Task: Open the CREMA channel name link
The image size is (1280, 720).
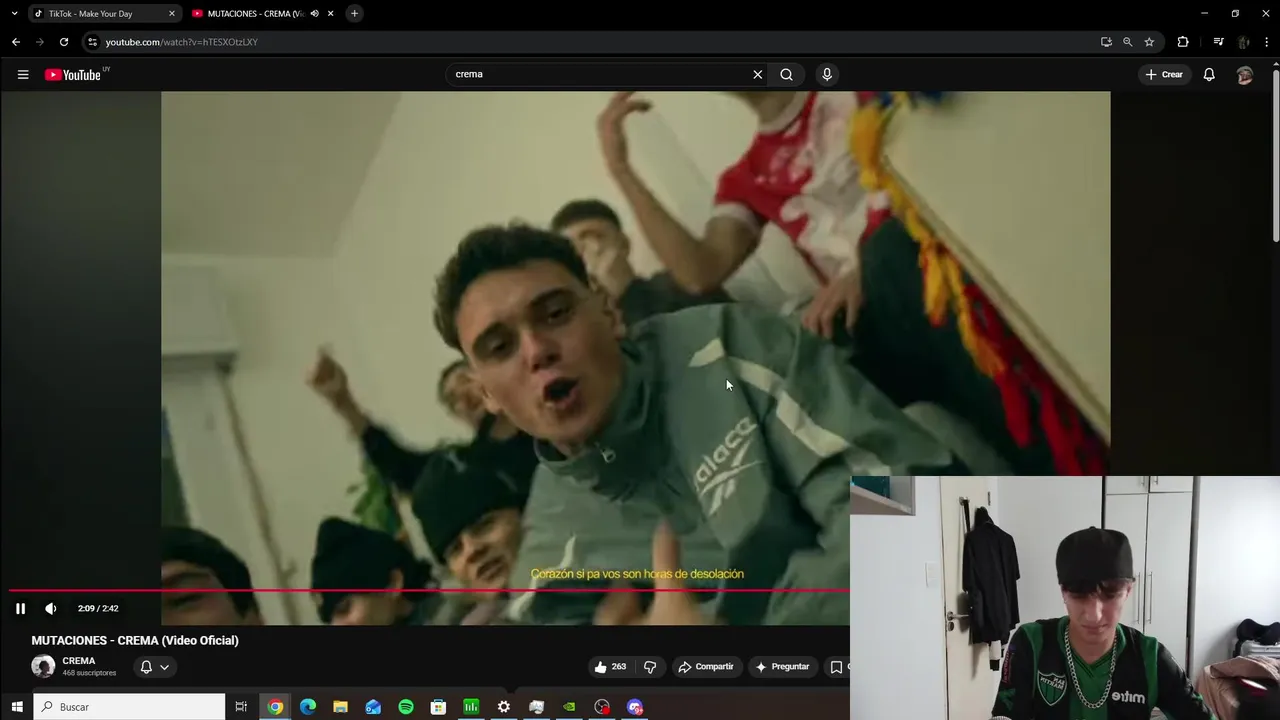Action: 79,661
